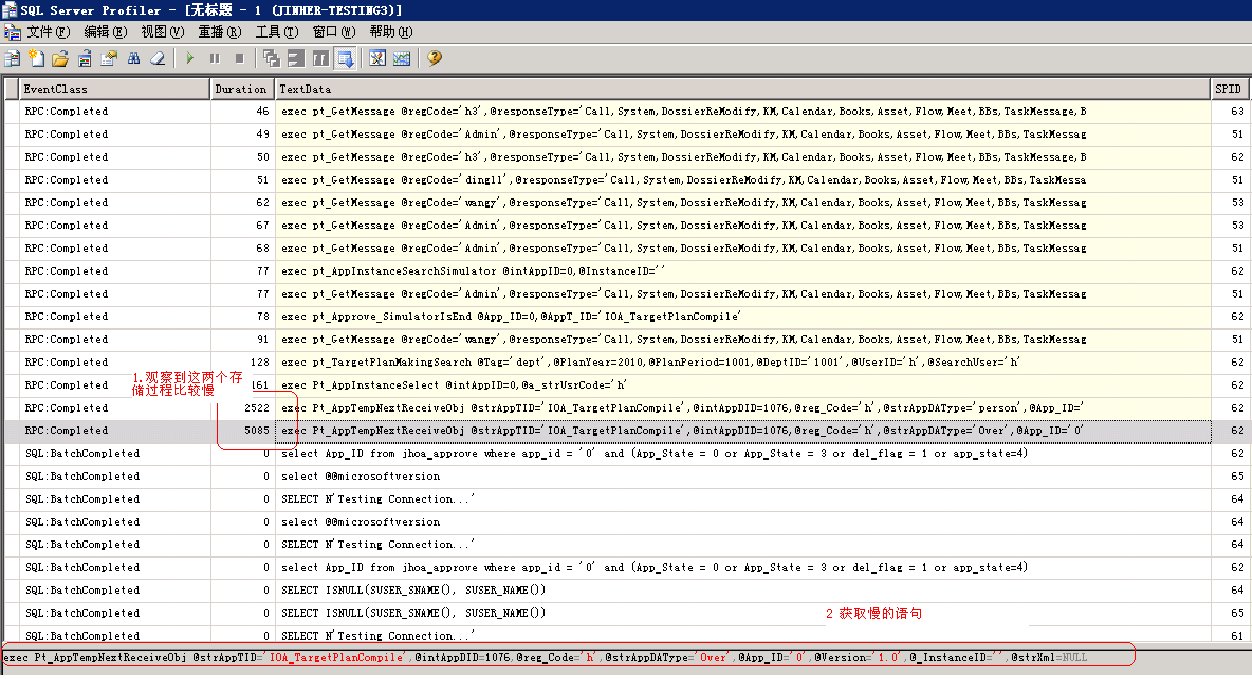Click the Duration column header

pos(241,89)
